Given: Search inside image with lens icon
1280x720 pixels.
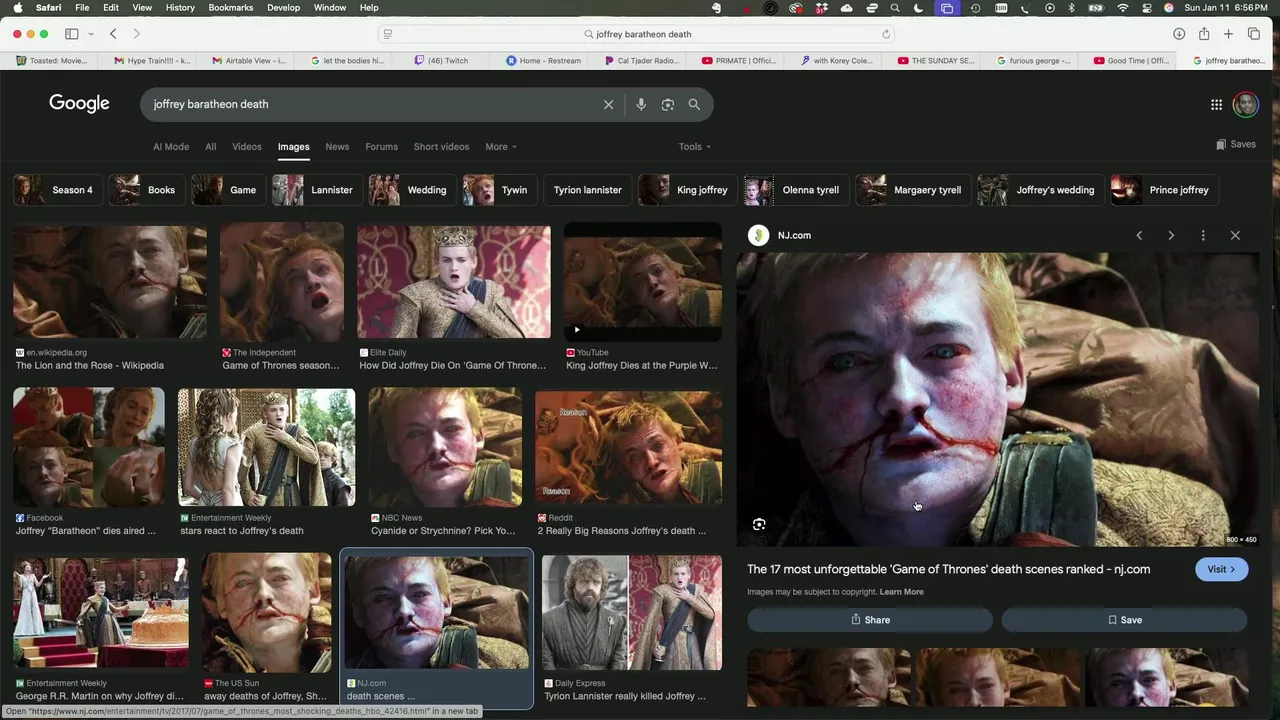Looking at the screenshot, I should point(759,524).
